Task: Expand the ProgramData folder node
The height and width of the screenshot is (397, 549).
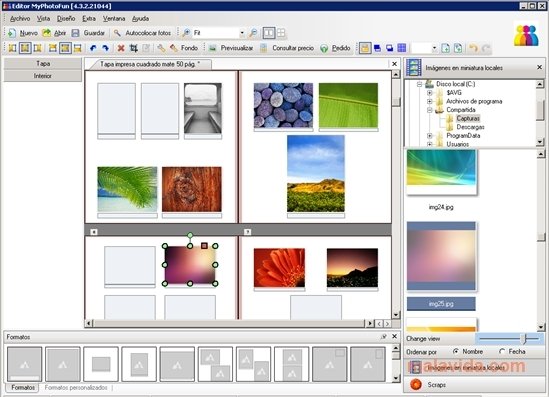Action: tap(430, 135)
